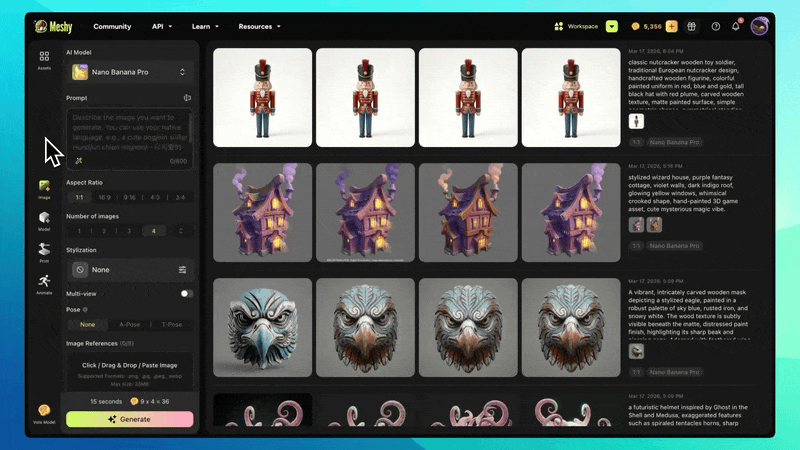The width and height of the screenshot is (800, 450).
Task: Click the image reference drop zone
Action: pos(130,371)
